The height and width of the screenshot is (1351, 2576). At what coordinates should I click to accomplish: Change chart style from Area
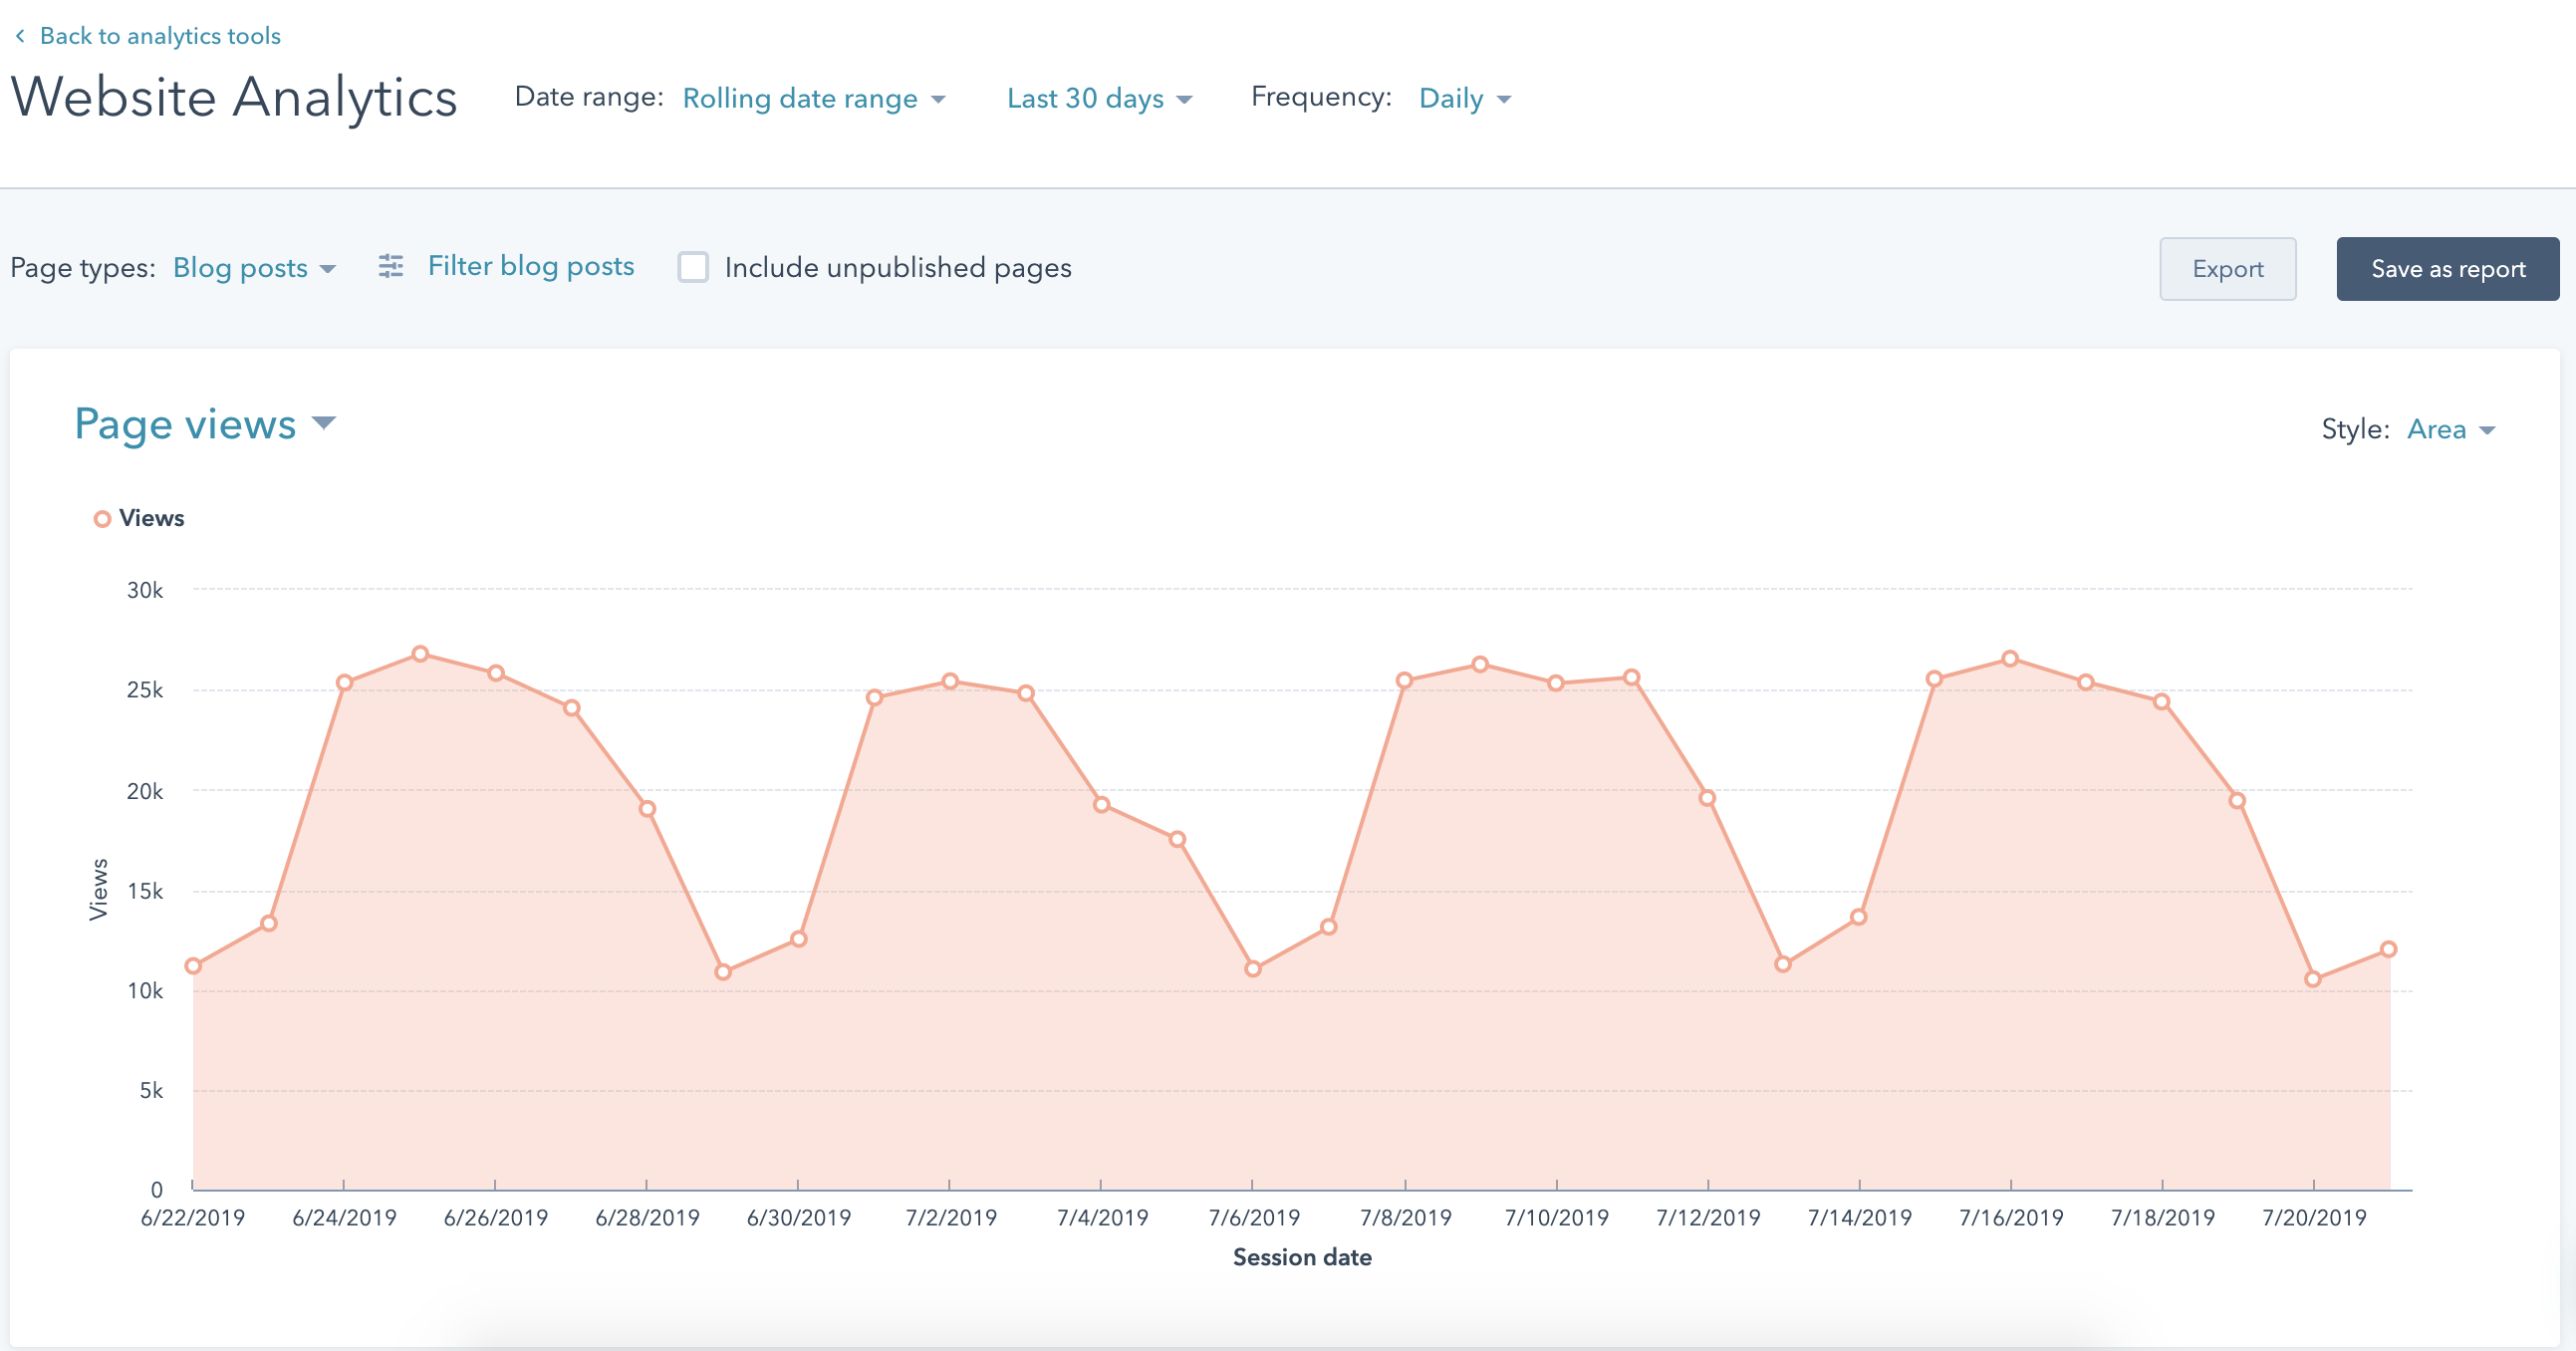(x=2437, y=430)
